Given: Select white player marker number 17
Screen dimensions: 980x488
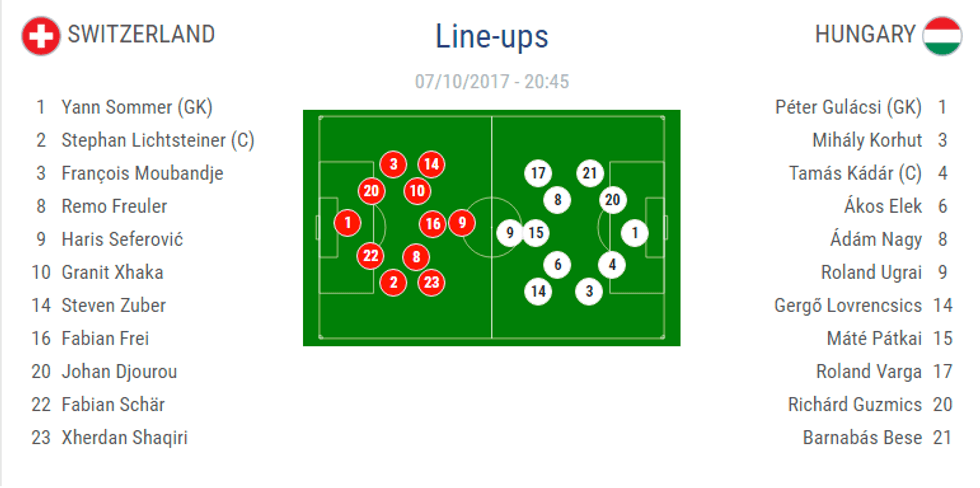Looking at the screenshot, I should [x=538, y=173].
